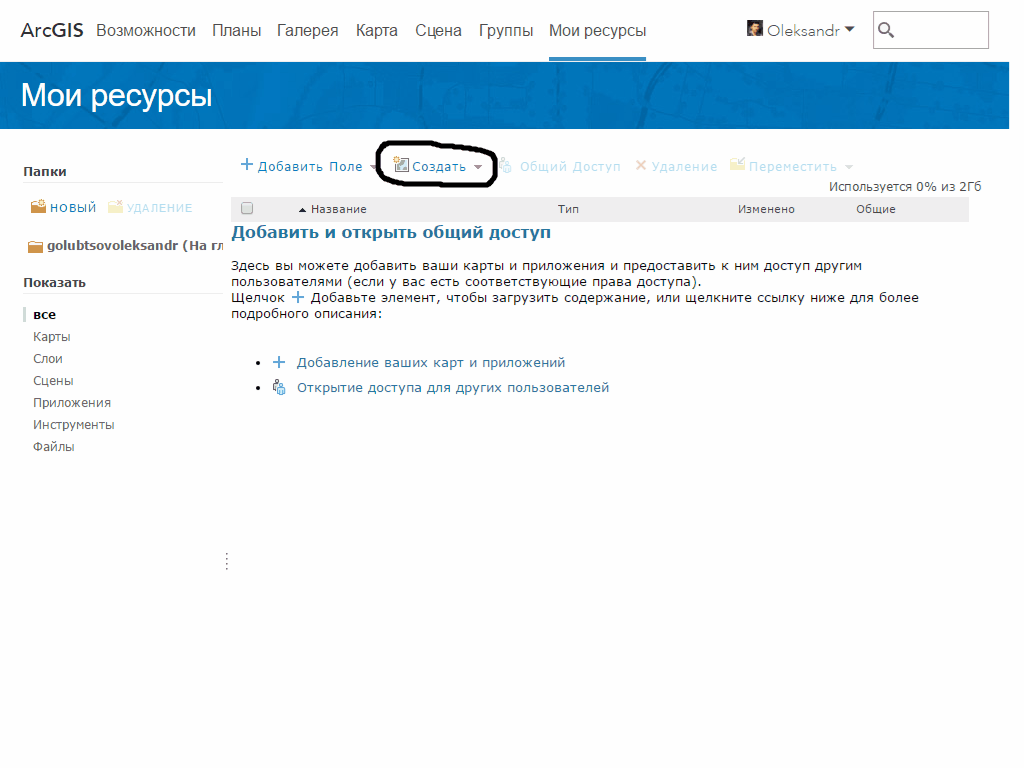1024x768 pixels.
Task: Click the Oleksandr profile avatar
Action: (x=755, y=29)
